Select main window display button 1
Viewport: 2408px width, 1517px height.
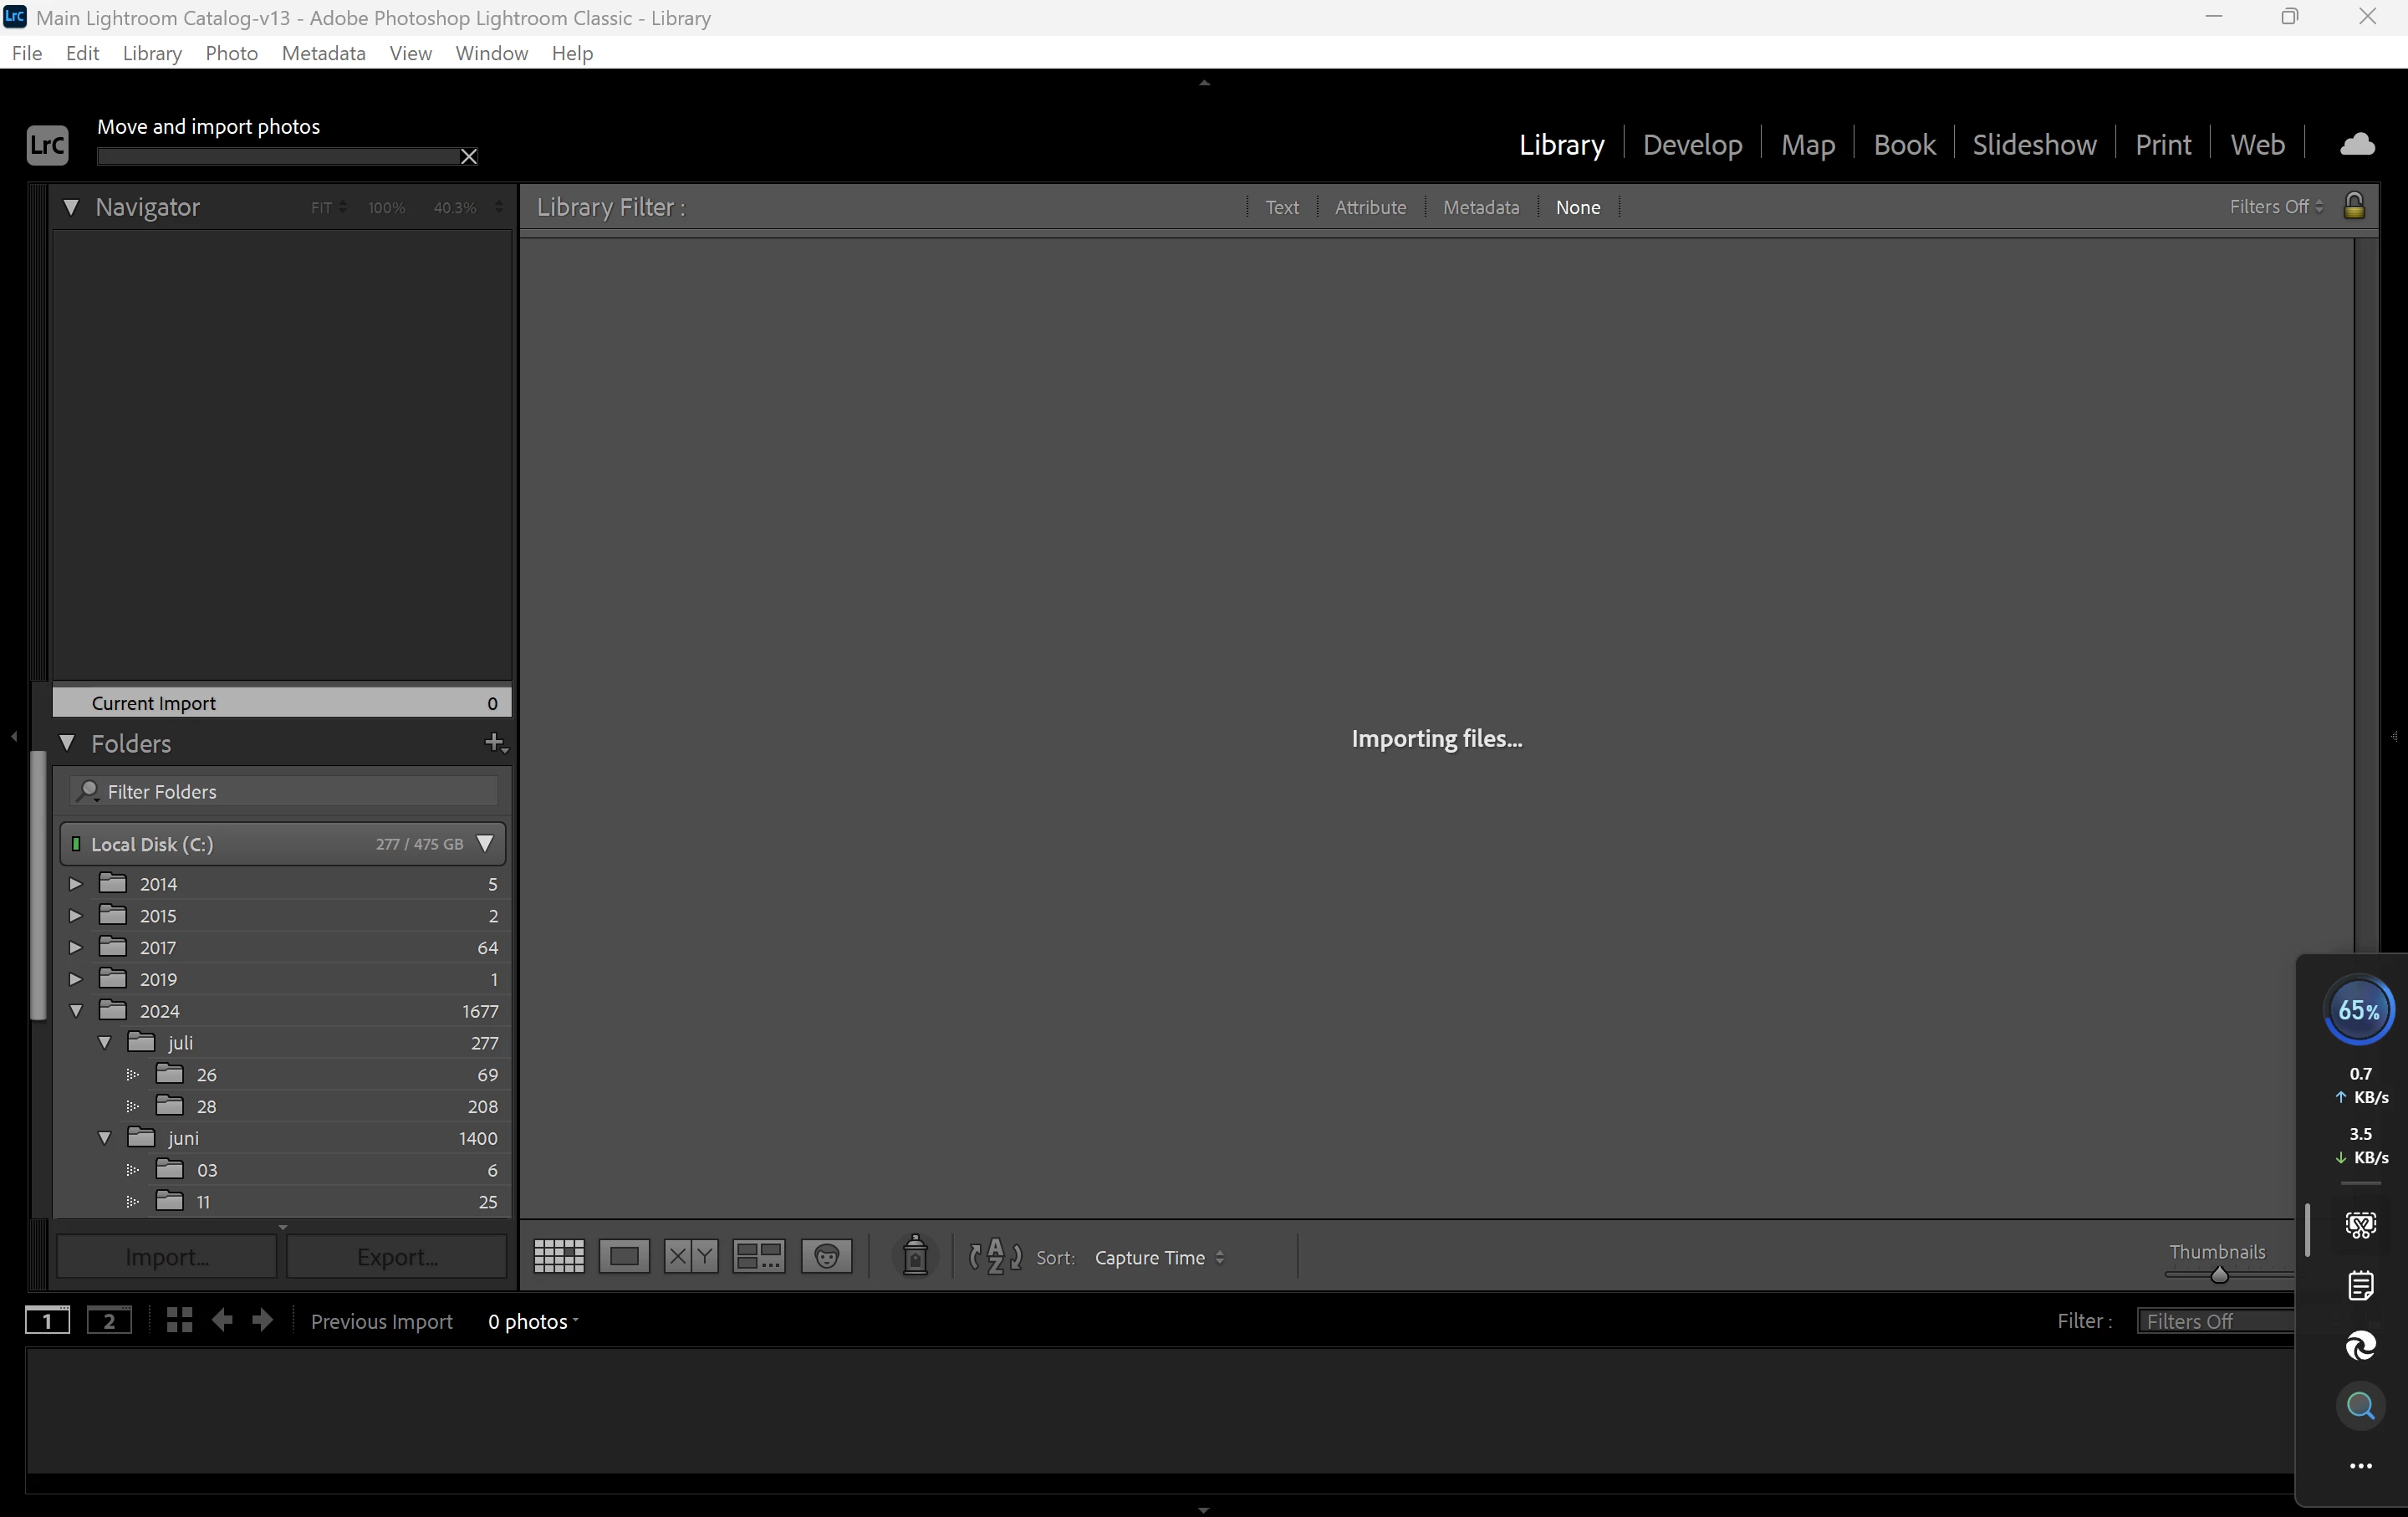47,1321
